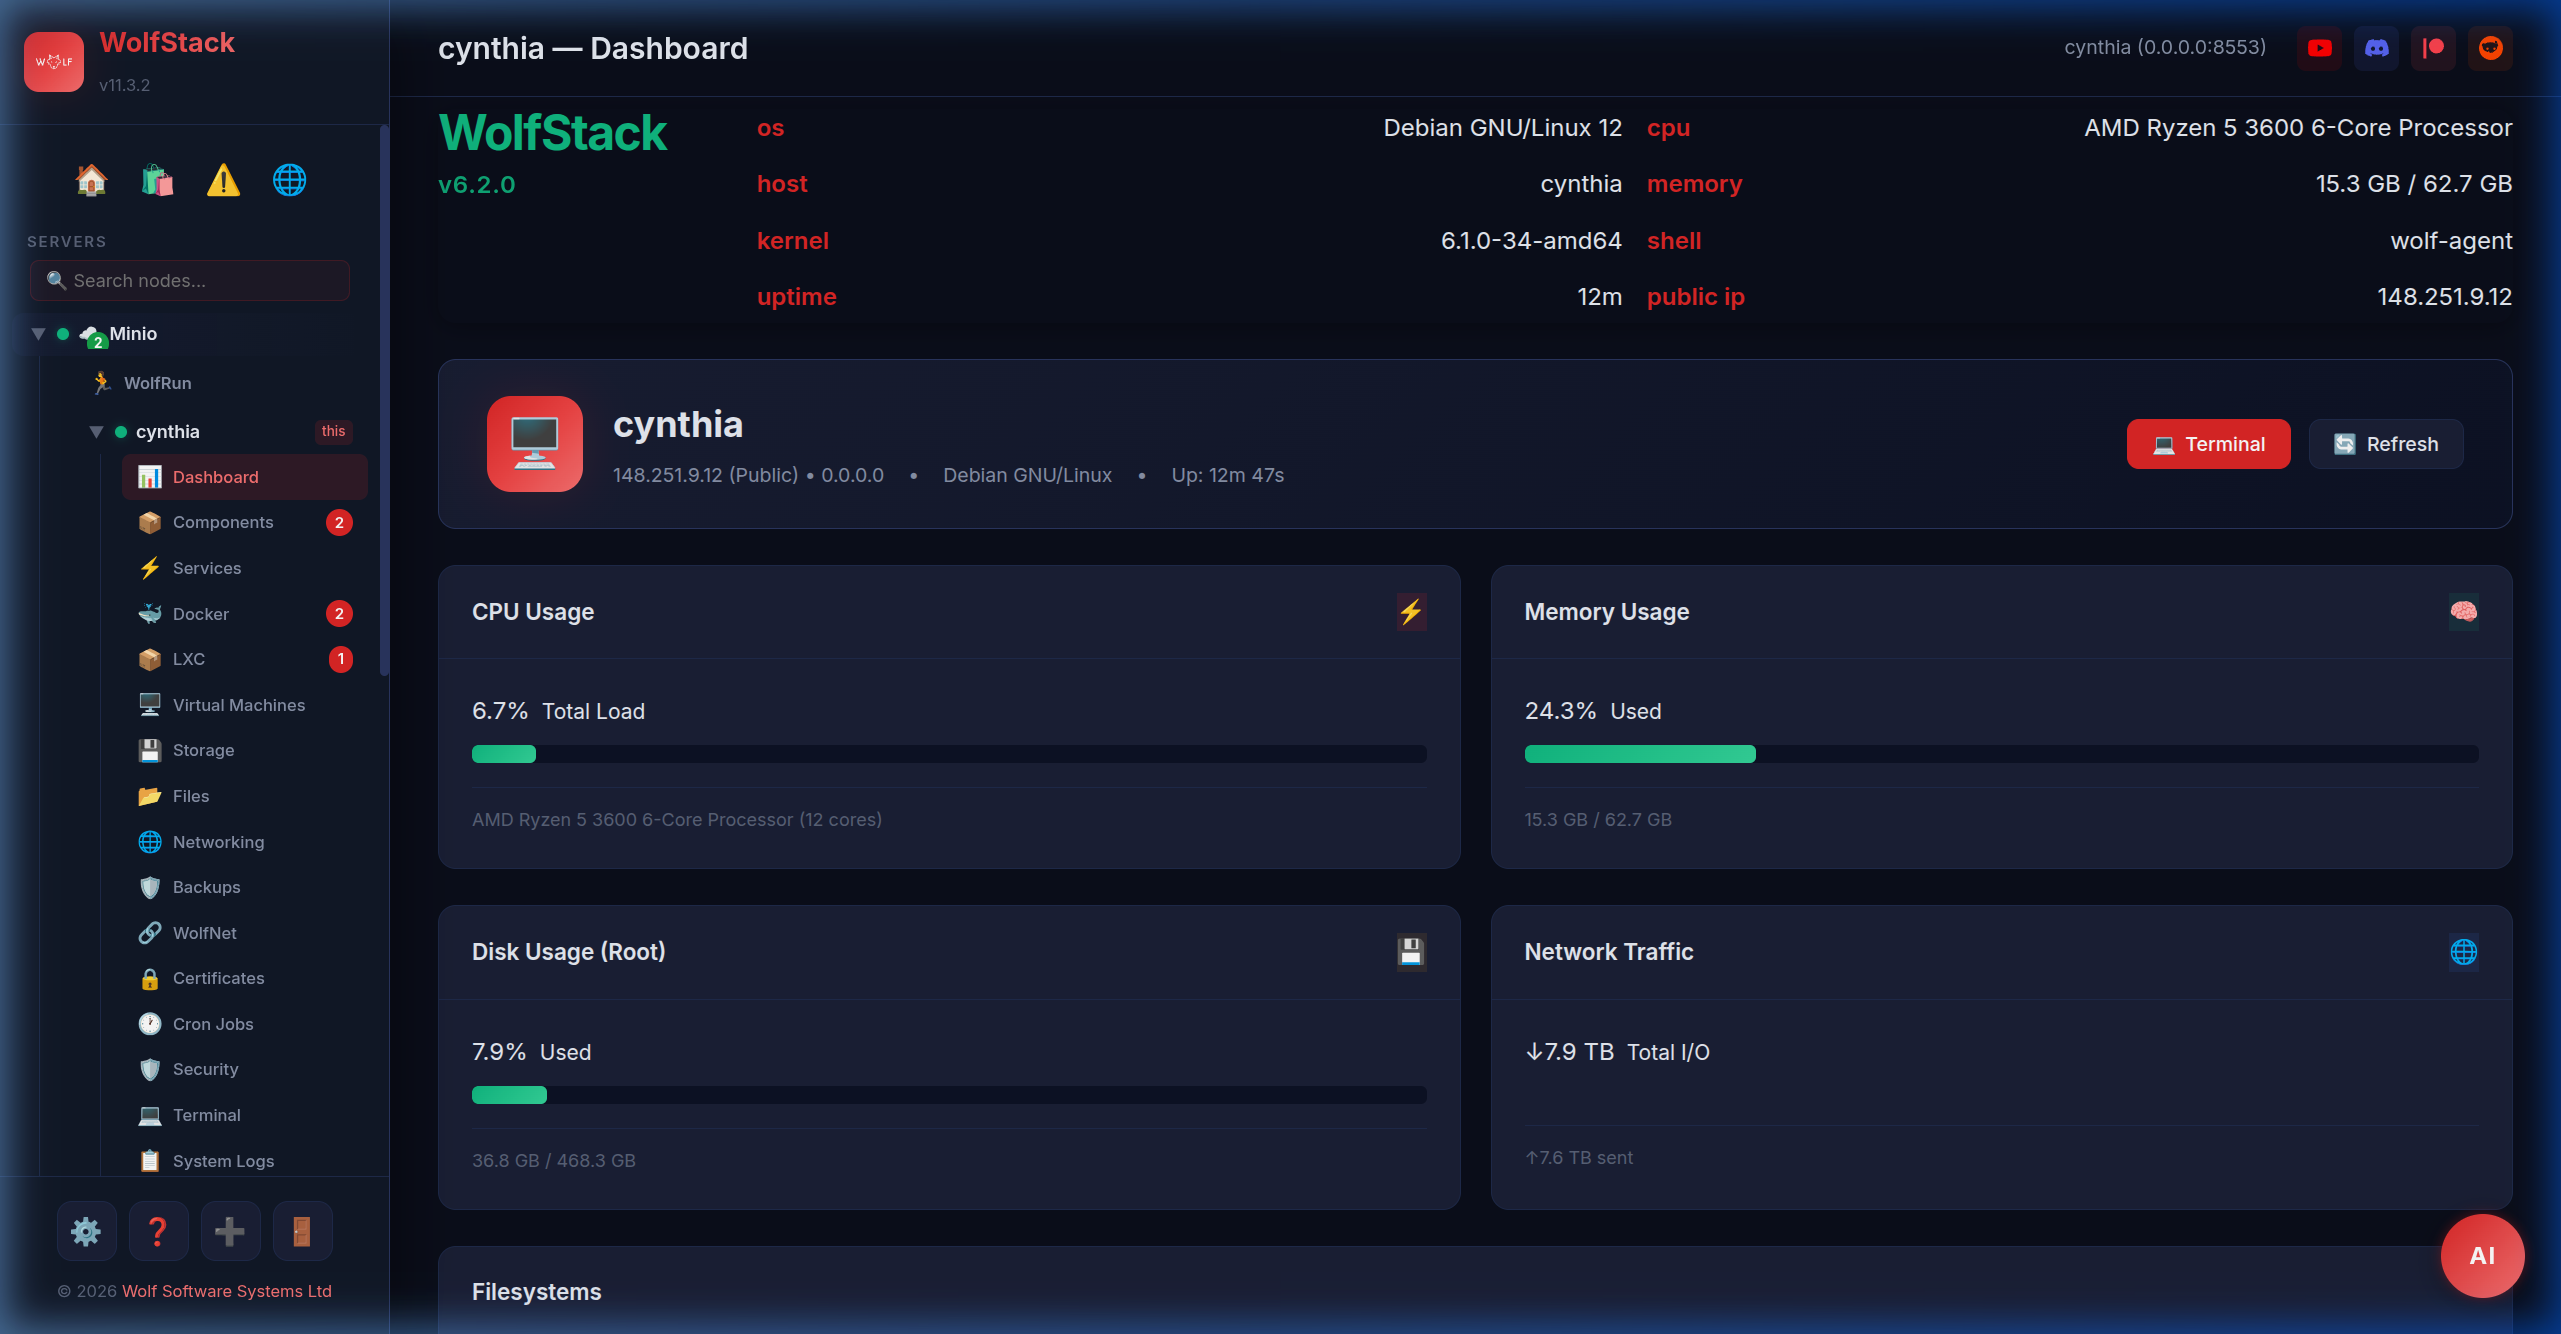Open the Networking menu item

(244, 842)
